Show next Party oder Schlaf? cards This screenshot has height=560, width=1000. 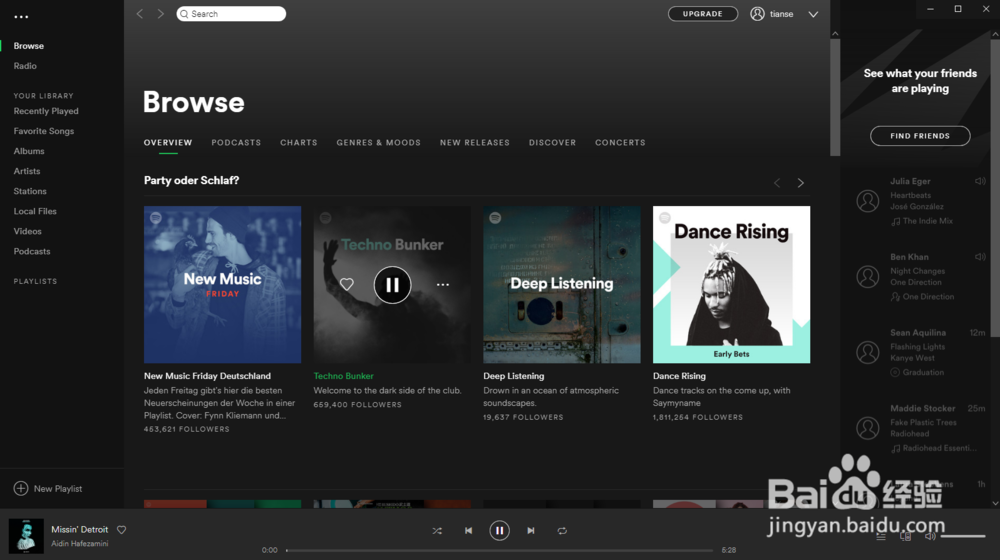[800, 183]
